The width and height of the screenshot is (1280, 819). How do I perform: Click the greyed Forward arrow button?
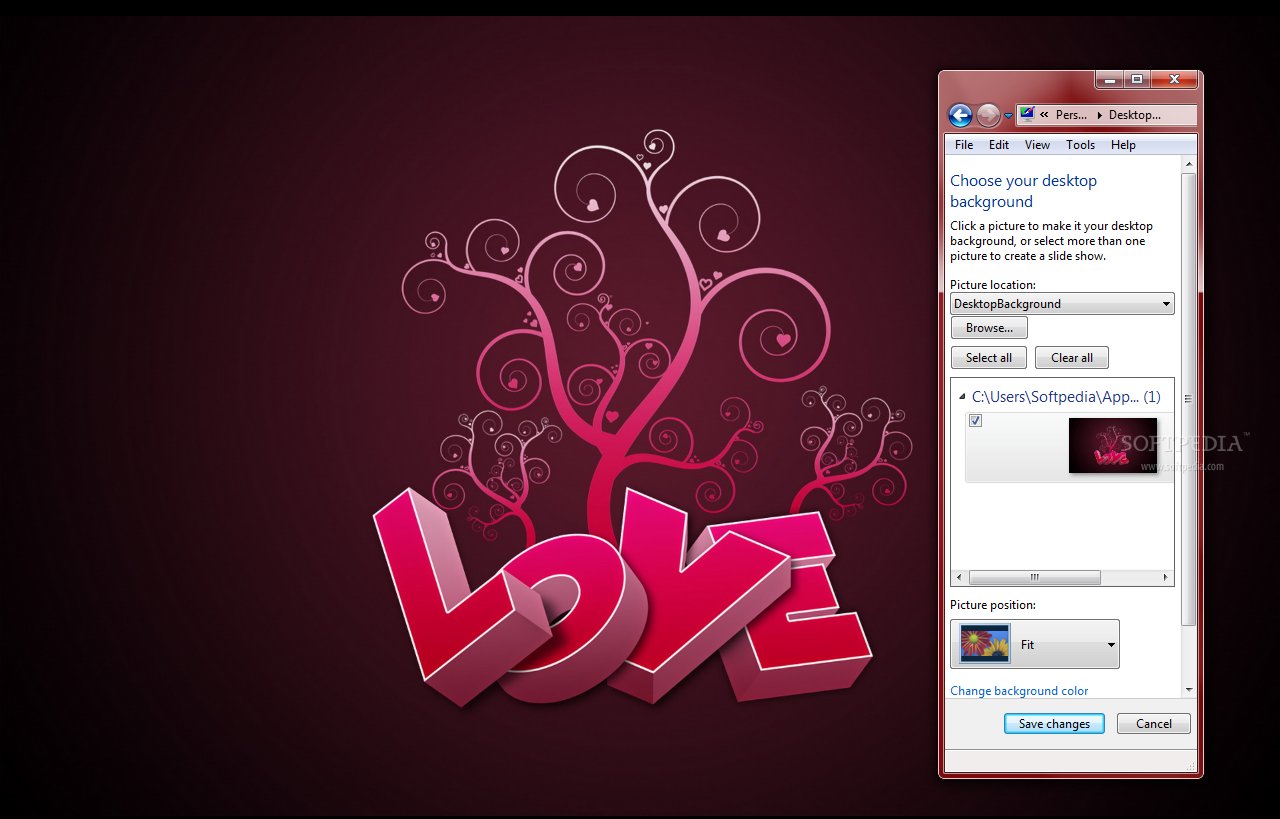[x=988, y=115]
